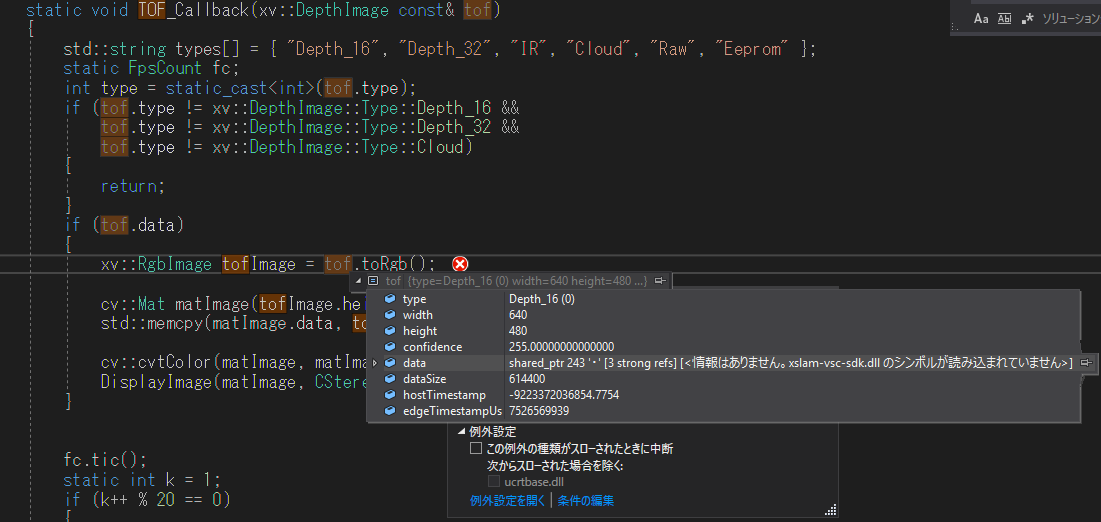Click the 条件の編集 link
1101x522 pixels.
586,500
